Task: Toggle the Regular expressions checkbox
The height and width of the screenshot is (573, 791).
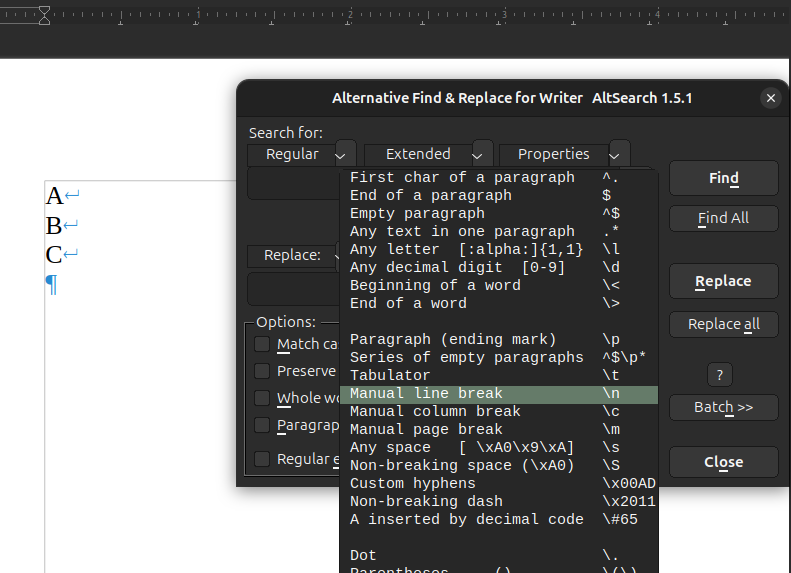Action: tap(262, 459)
